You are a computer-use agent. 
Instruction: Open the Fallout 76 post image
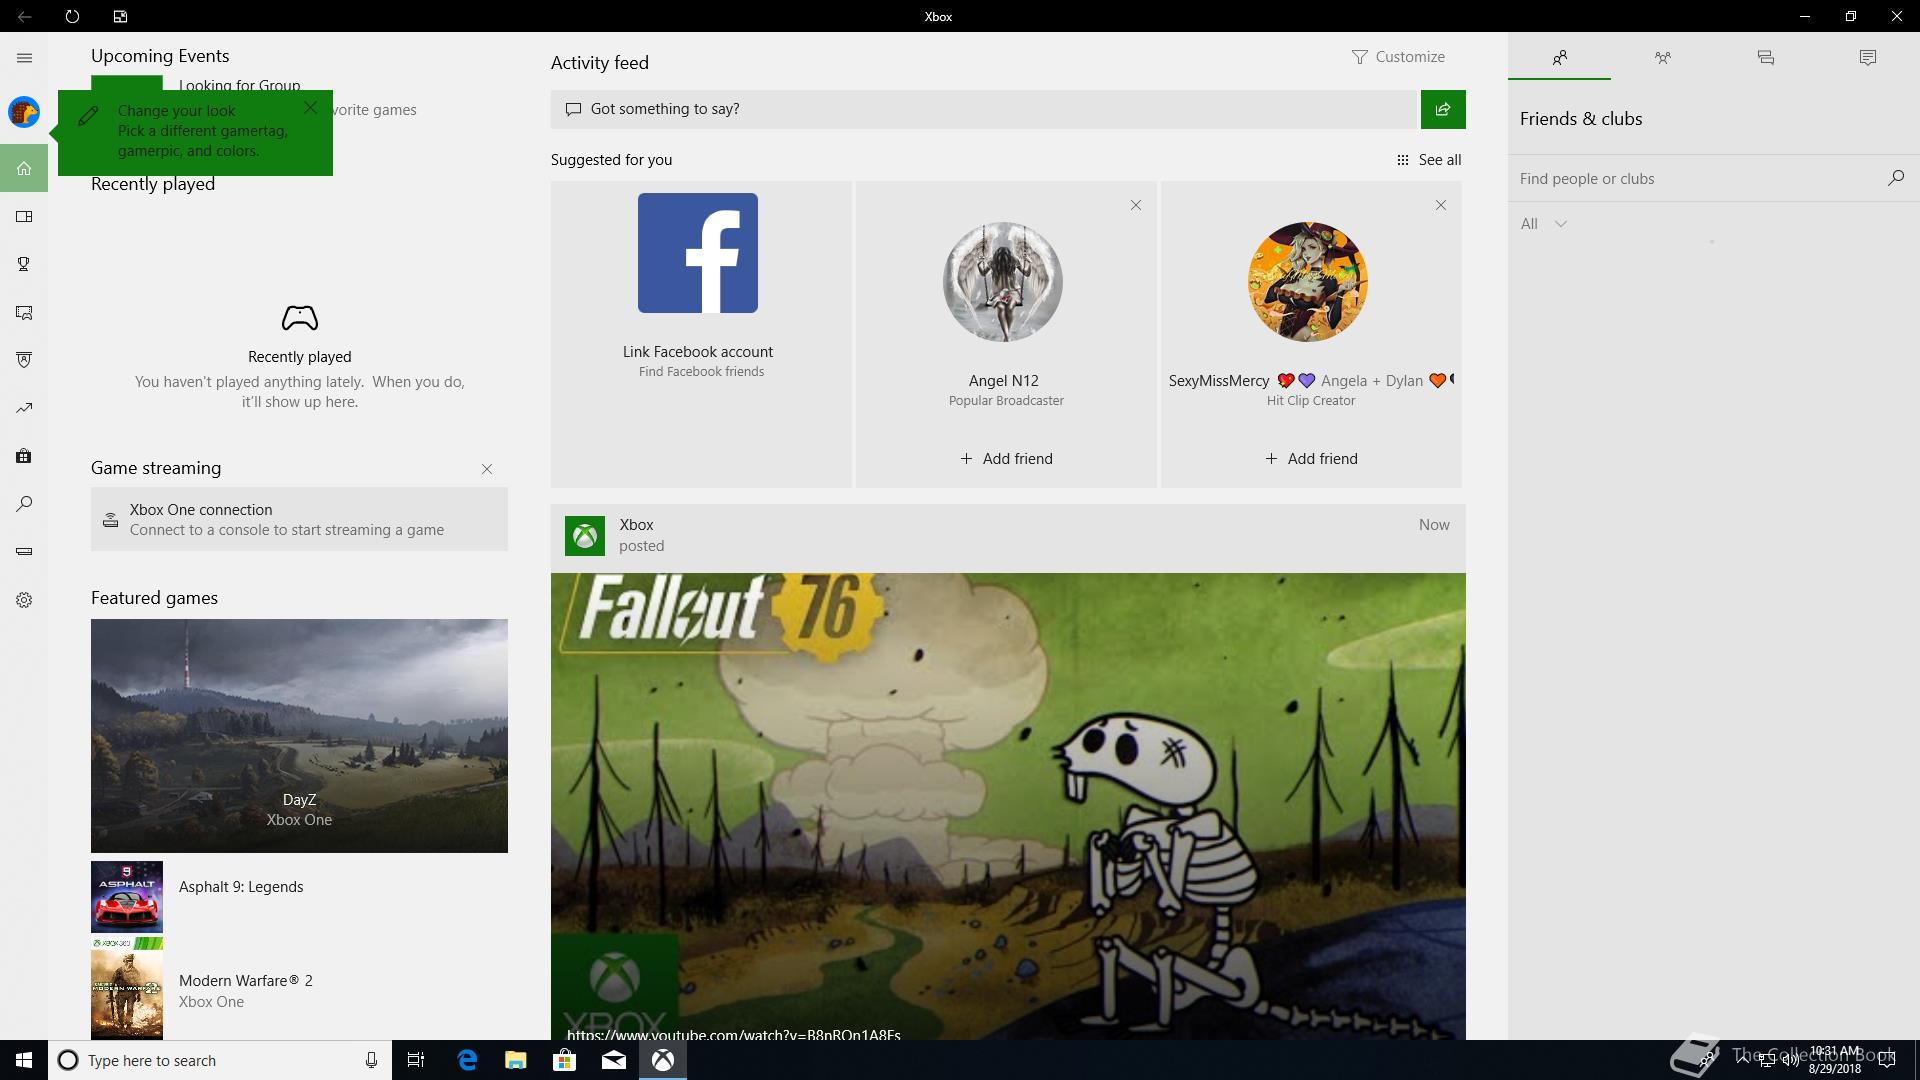point(1008,806)
